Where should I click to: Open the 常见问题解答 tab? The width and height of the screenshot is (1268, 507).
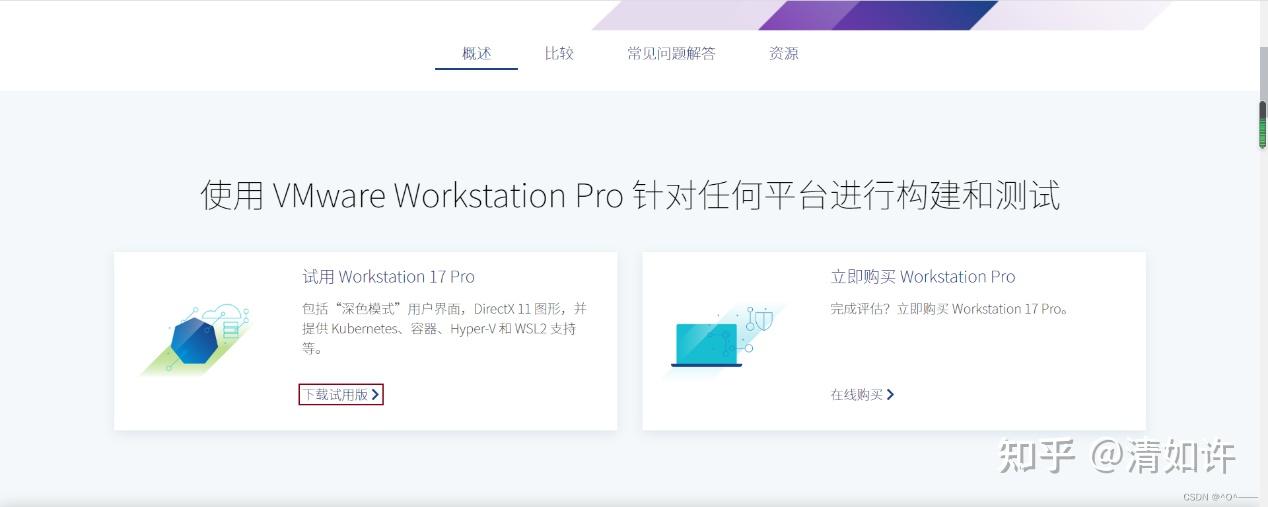click(671, 54)
